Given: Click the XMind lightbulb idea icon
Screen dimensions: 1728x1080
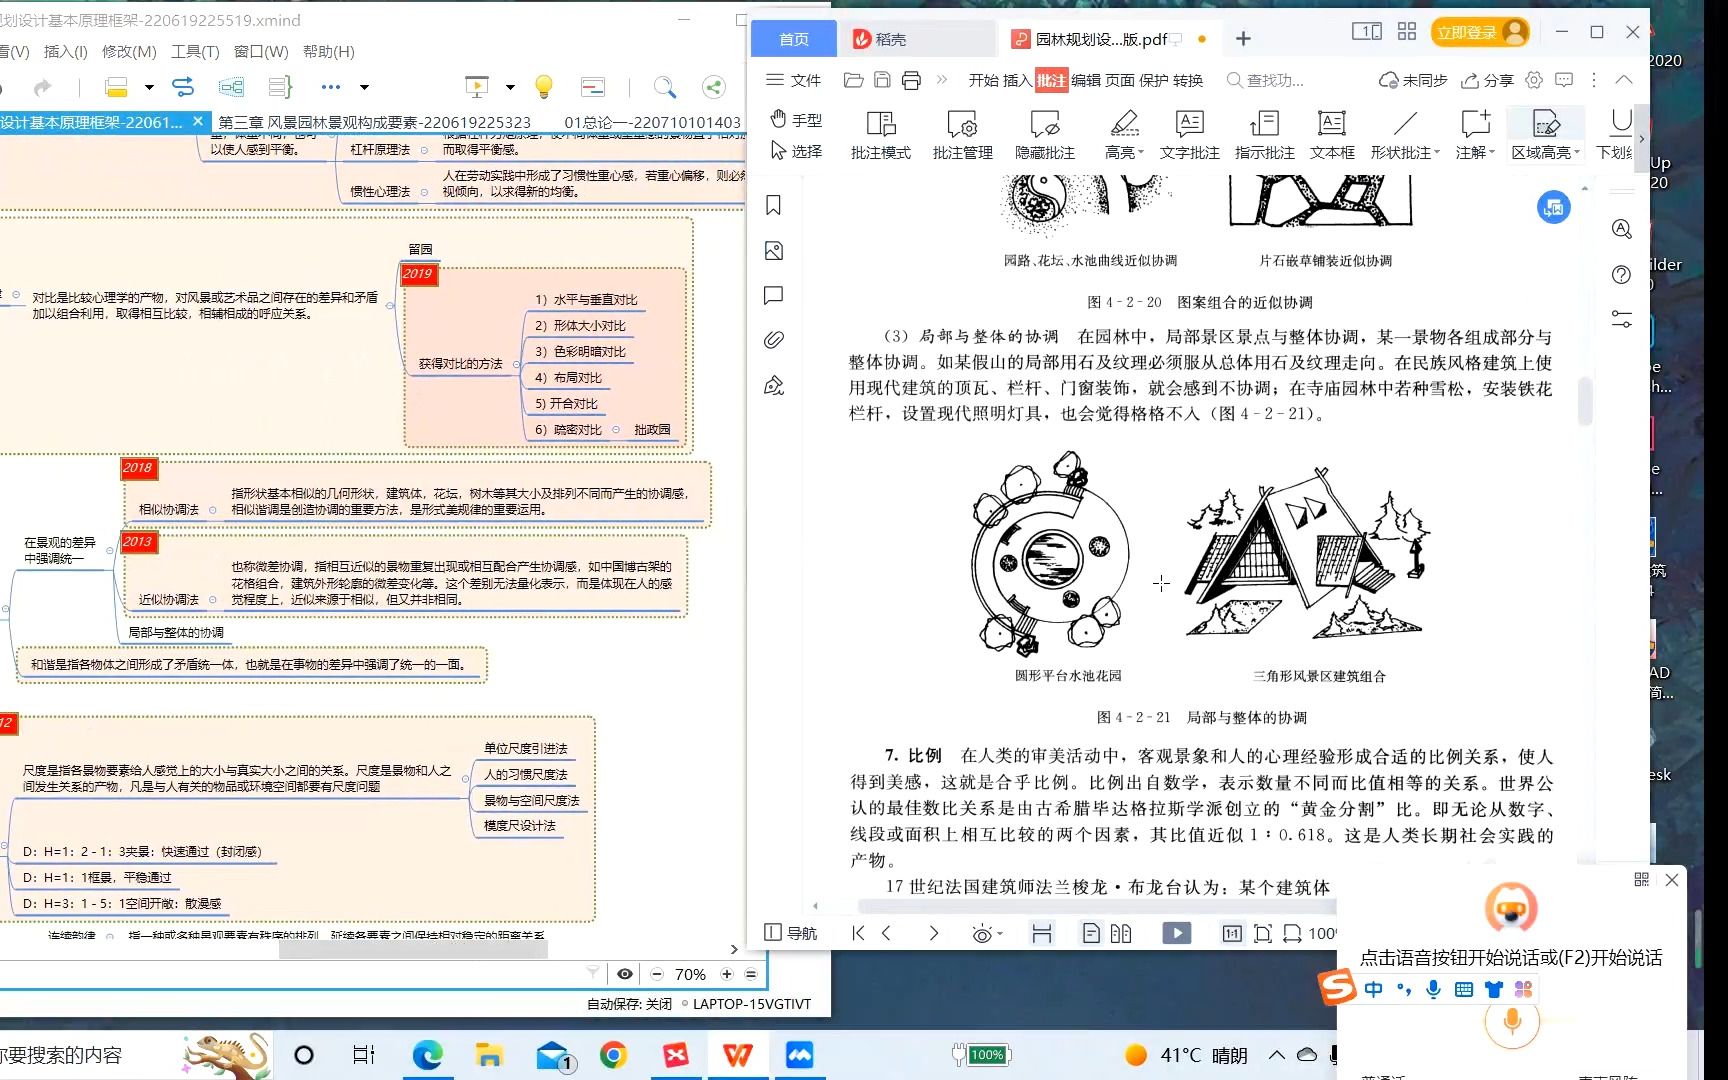Looking at the screenshot, I should click(544, 87).
